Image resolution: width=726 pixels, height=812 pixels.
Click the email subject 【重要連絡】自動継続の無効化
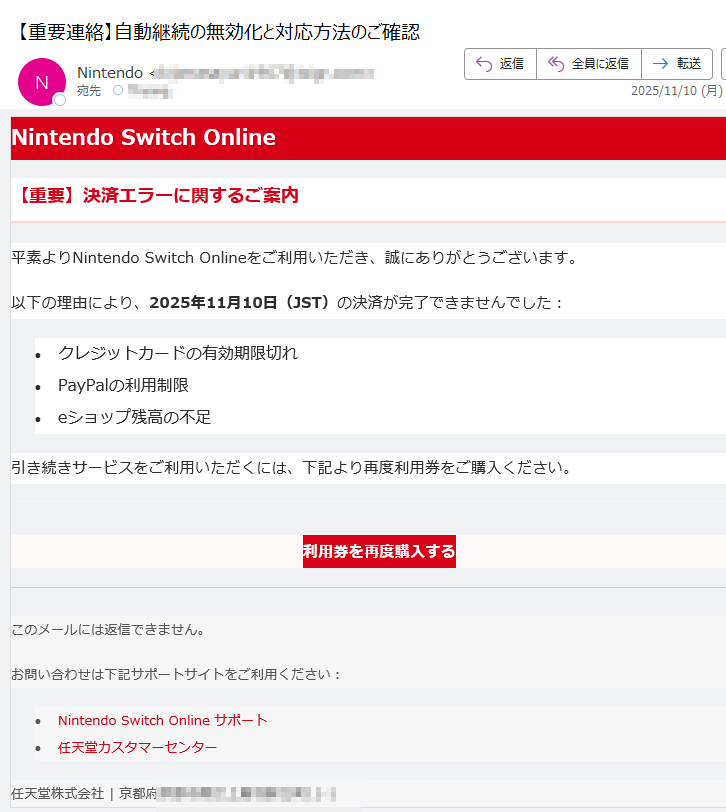coord(215,32)
